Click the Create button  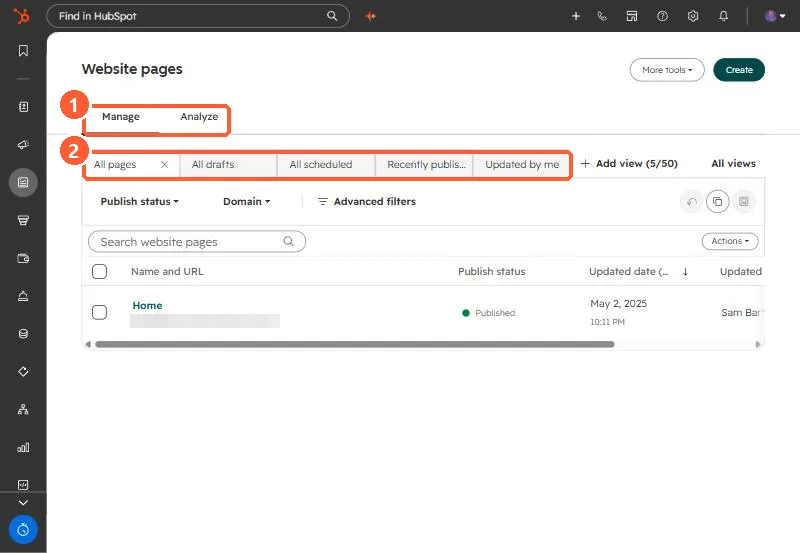tap(739, 70)
